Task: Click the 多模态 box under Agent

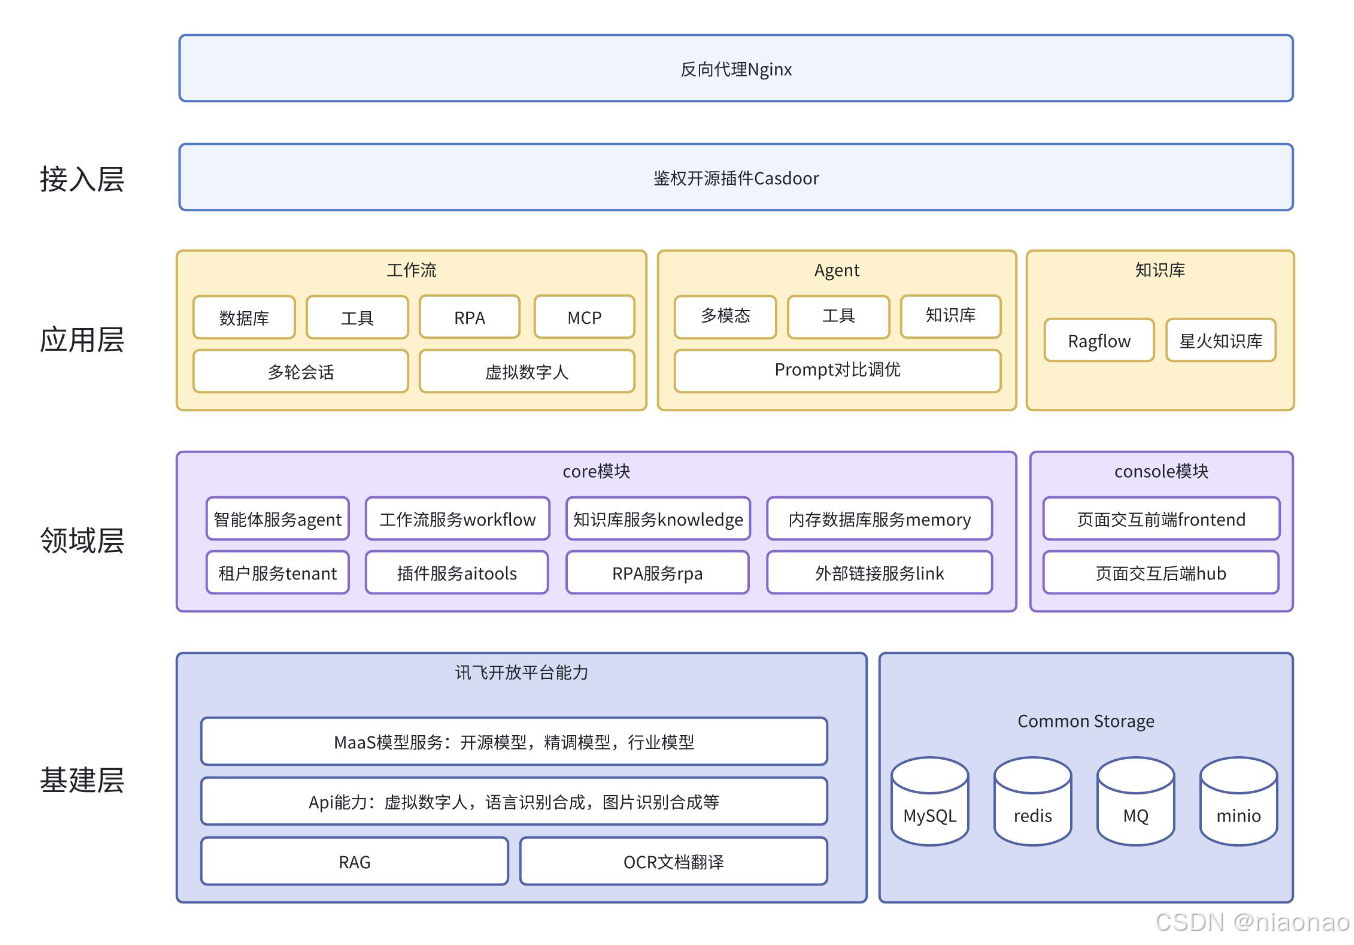Action: click(725, 317)
